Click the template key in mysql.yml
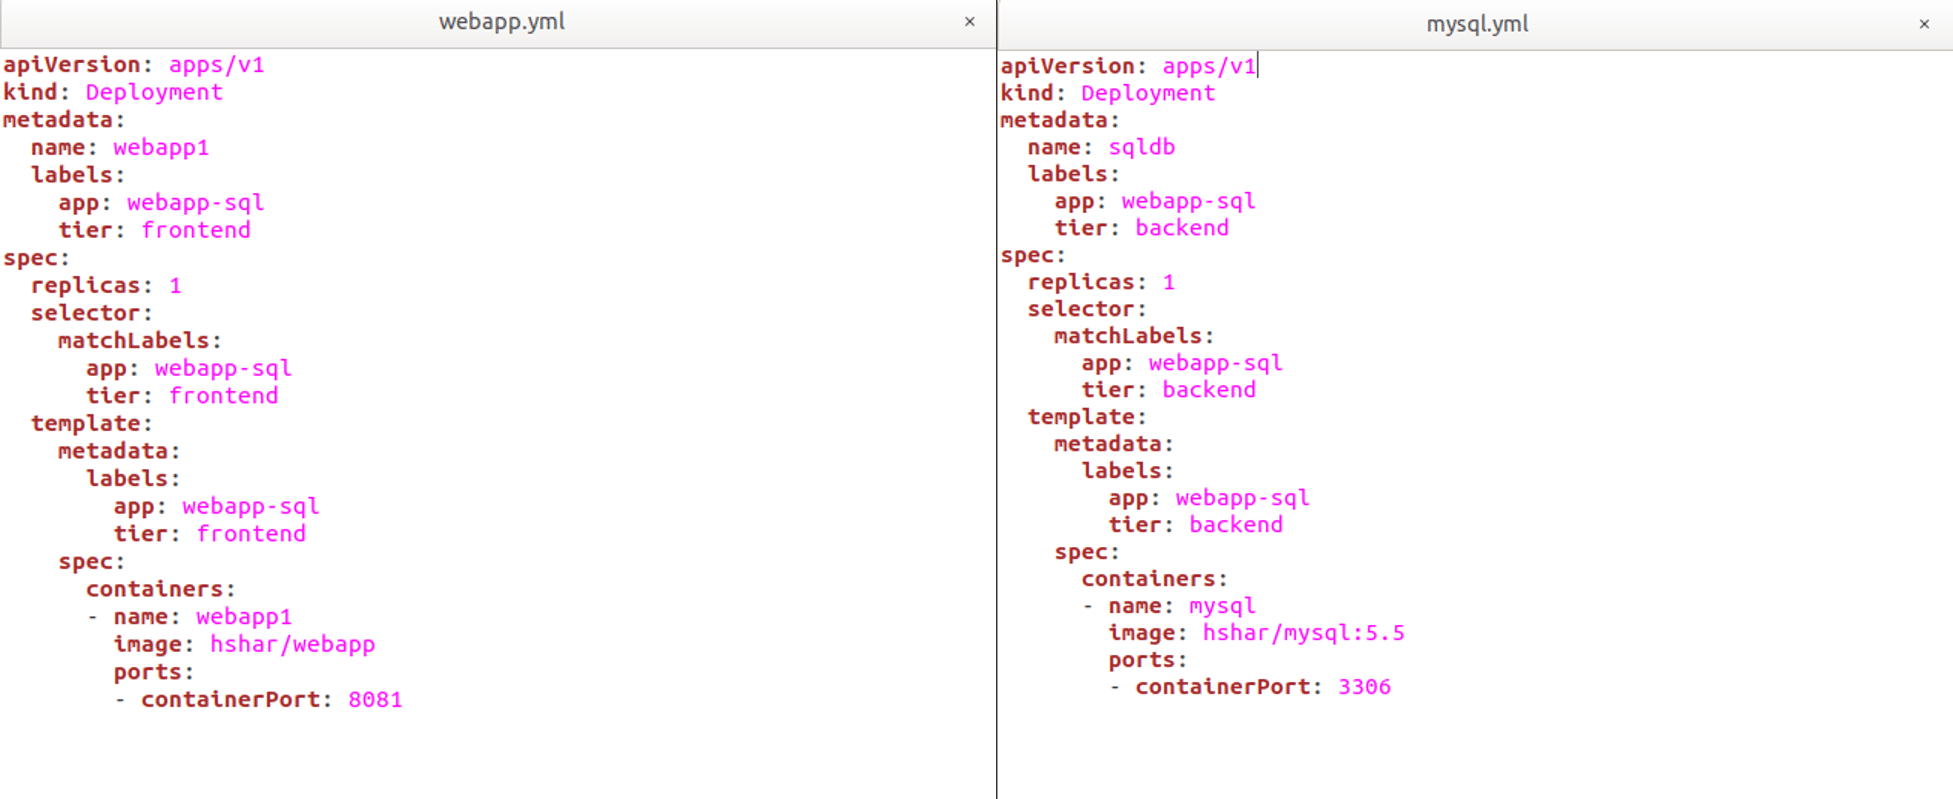 (x=1081, y=417)
